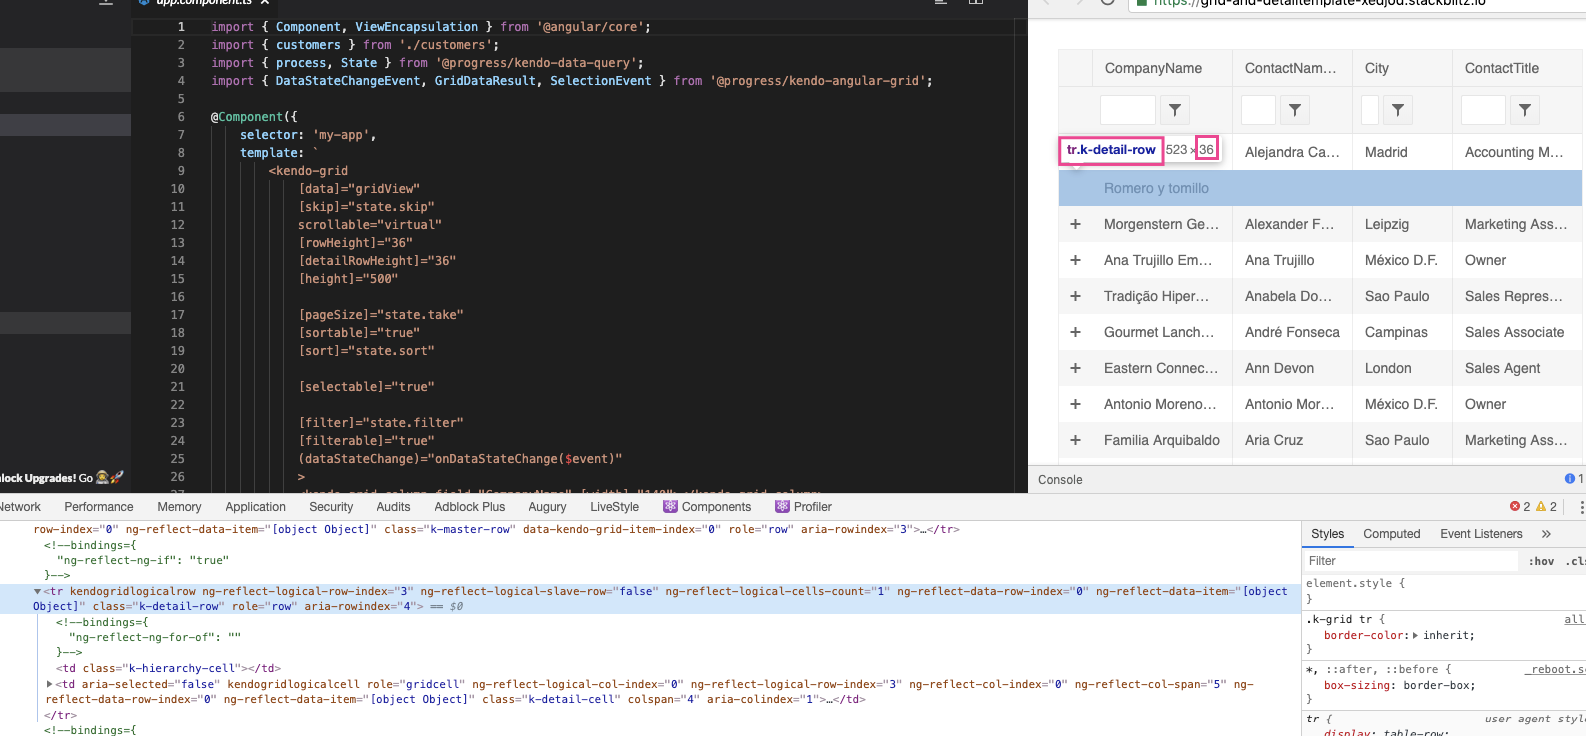
Task: Open the Profiler DevTools tab
Action: pos(804,507)
